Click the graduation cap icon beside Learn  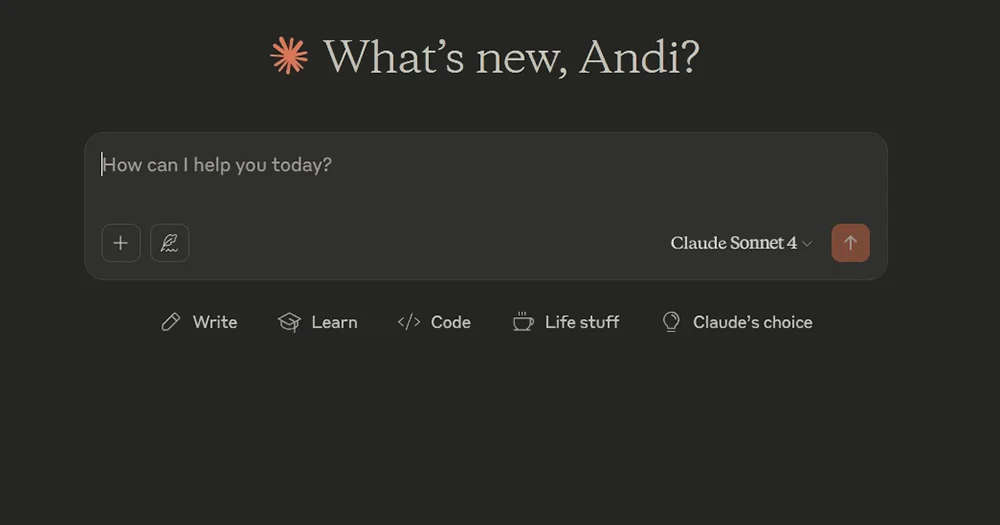click(x=289, y=322)
